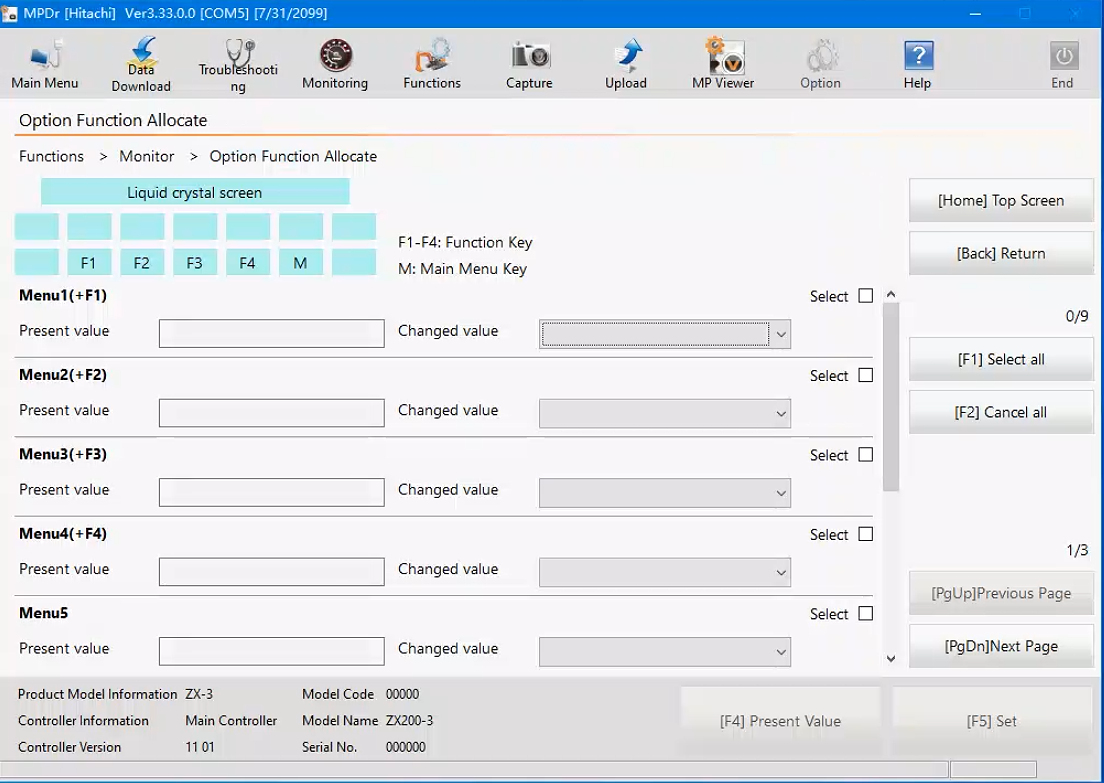The height and width of the screenshot is (783, 1104).
Task: Select the Functions toolbar icon
Action: click(x=432, y=65)
